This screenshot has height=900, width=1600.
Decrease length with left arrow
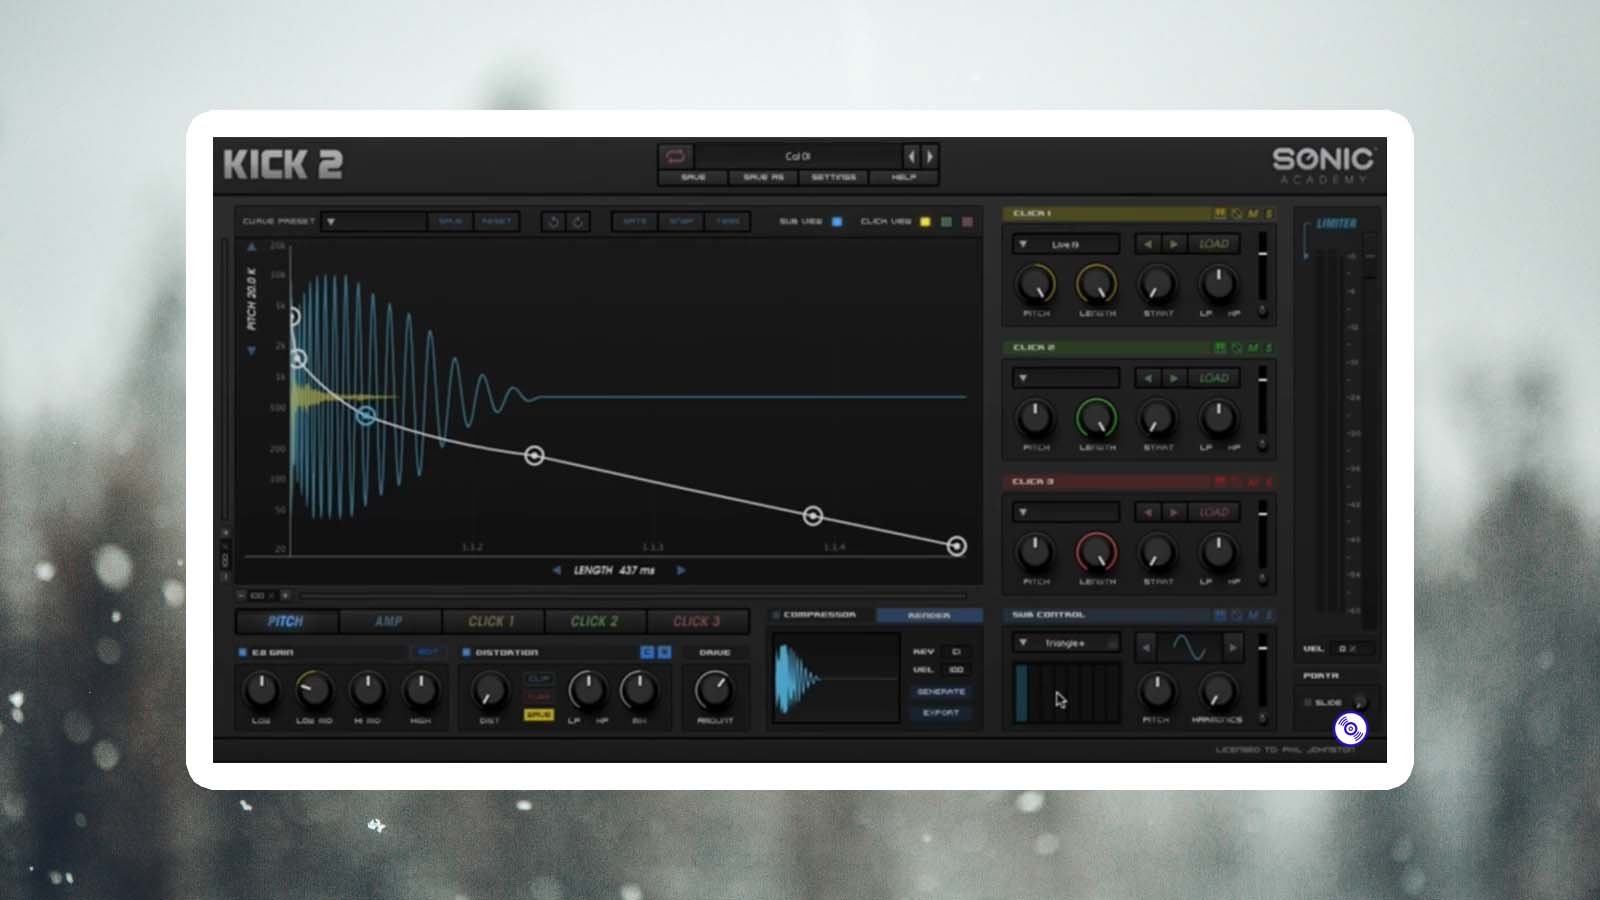point(556,570)
